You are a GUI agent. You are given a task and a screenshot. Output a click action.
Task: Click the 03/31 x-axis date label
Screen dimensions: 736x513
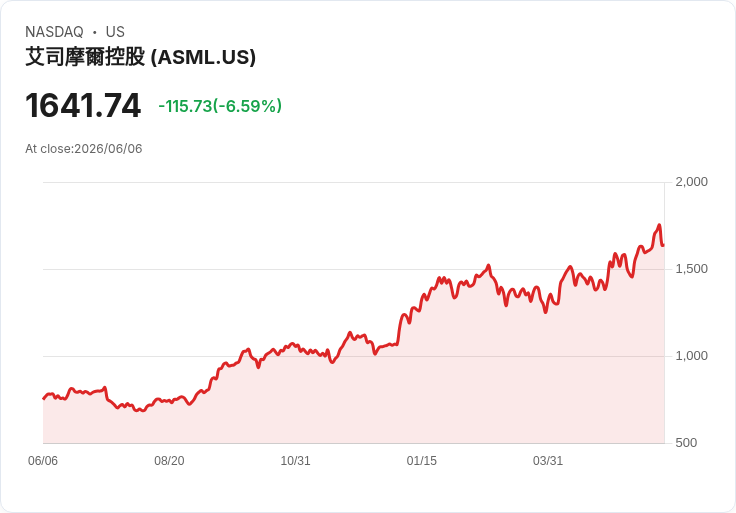pos(548,460)
